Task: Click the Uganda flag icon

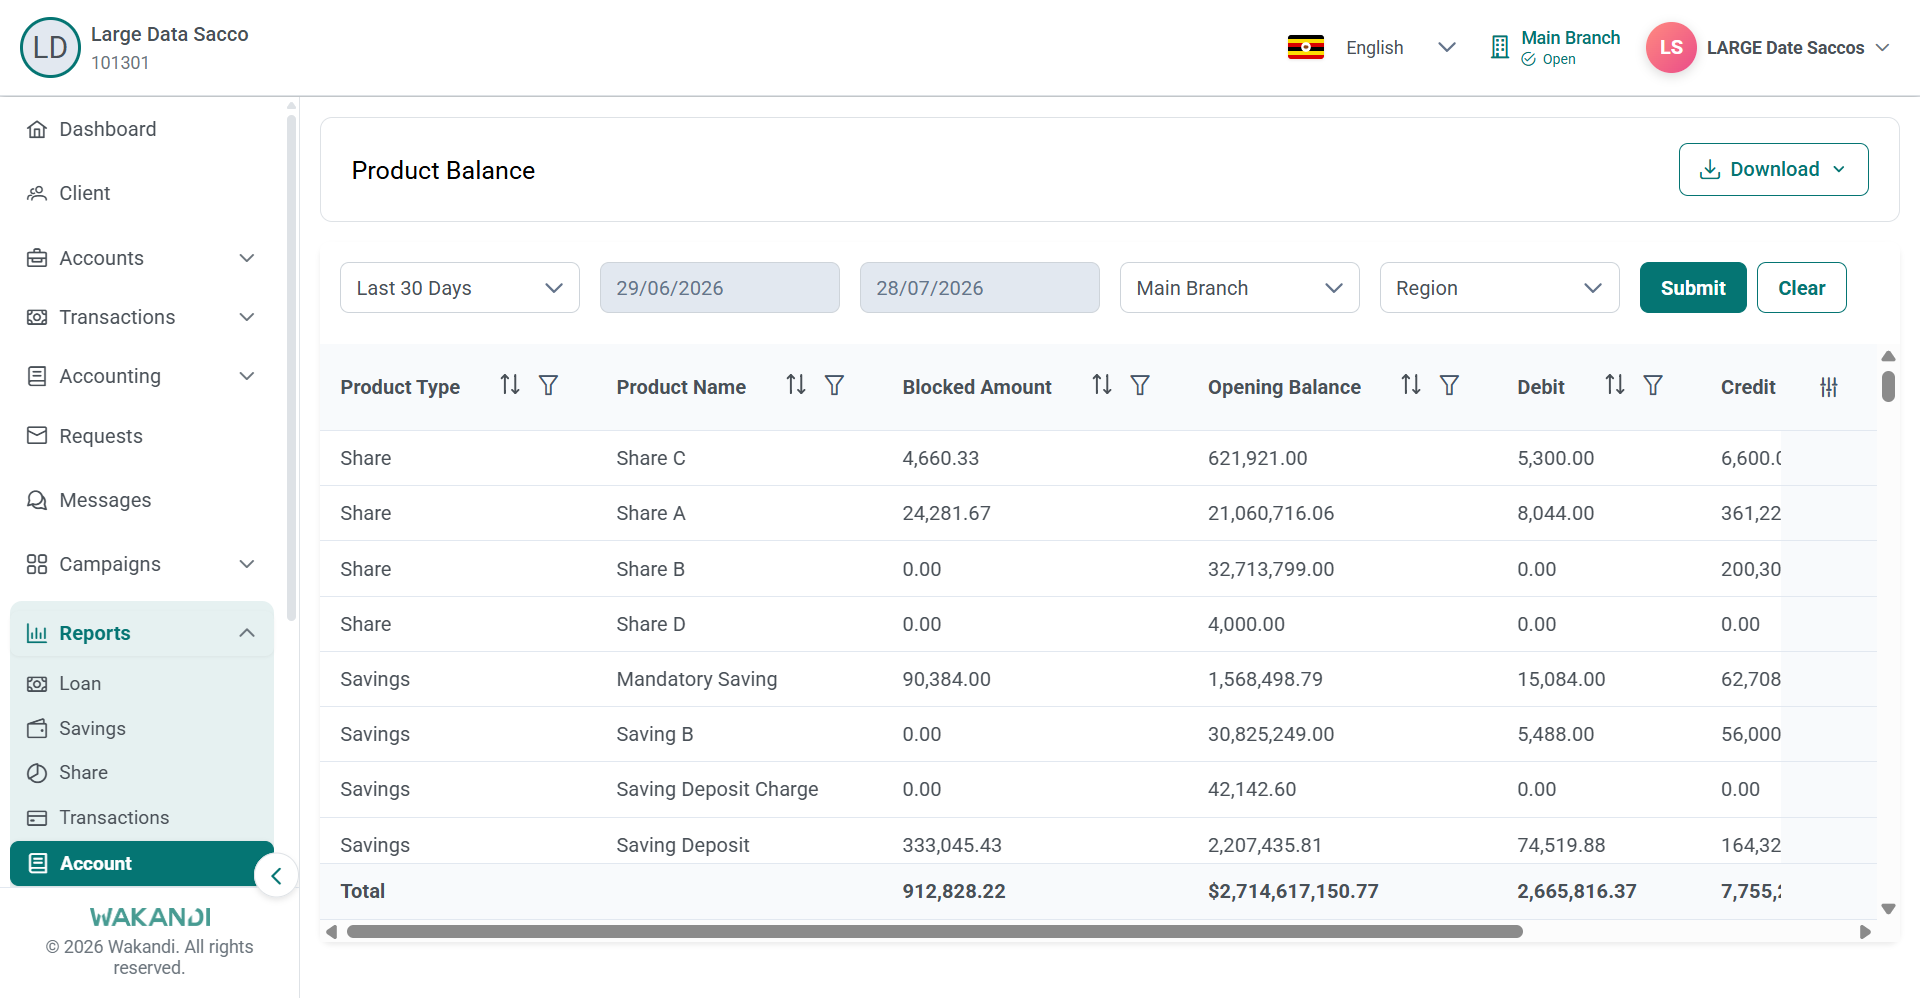Action: 1306,47
